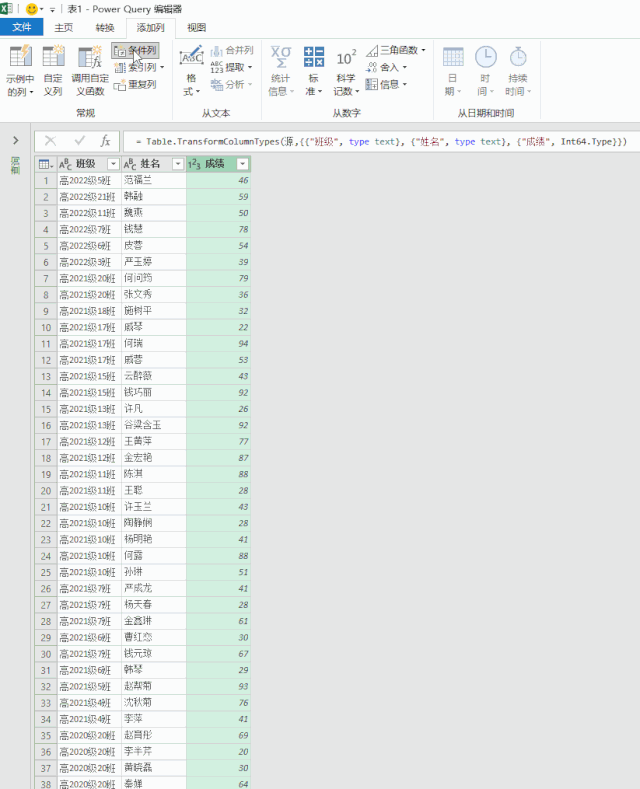The height and width of the screenshot is (789, 640).
Task: Open filter dropdown for 班级 column
Action: pyautogui.click(x=113, y=164)
